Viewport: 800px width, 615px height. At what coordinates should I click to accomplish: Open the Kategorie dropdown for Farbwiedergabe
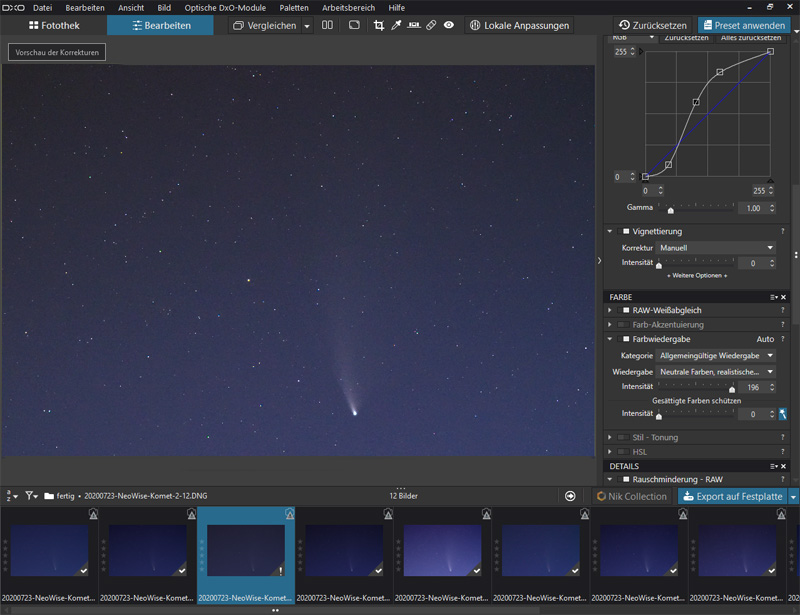(716, 356)
